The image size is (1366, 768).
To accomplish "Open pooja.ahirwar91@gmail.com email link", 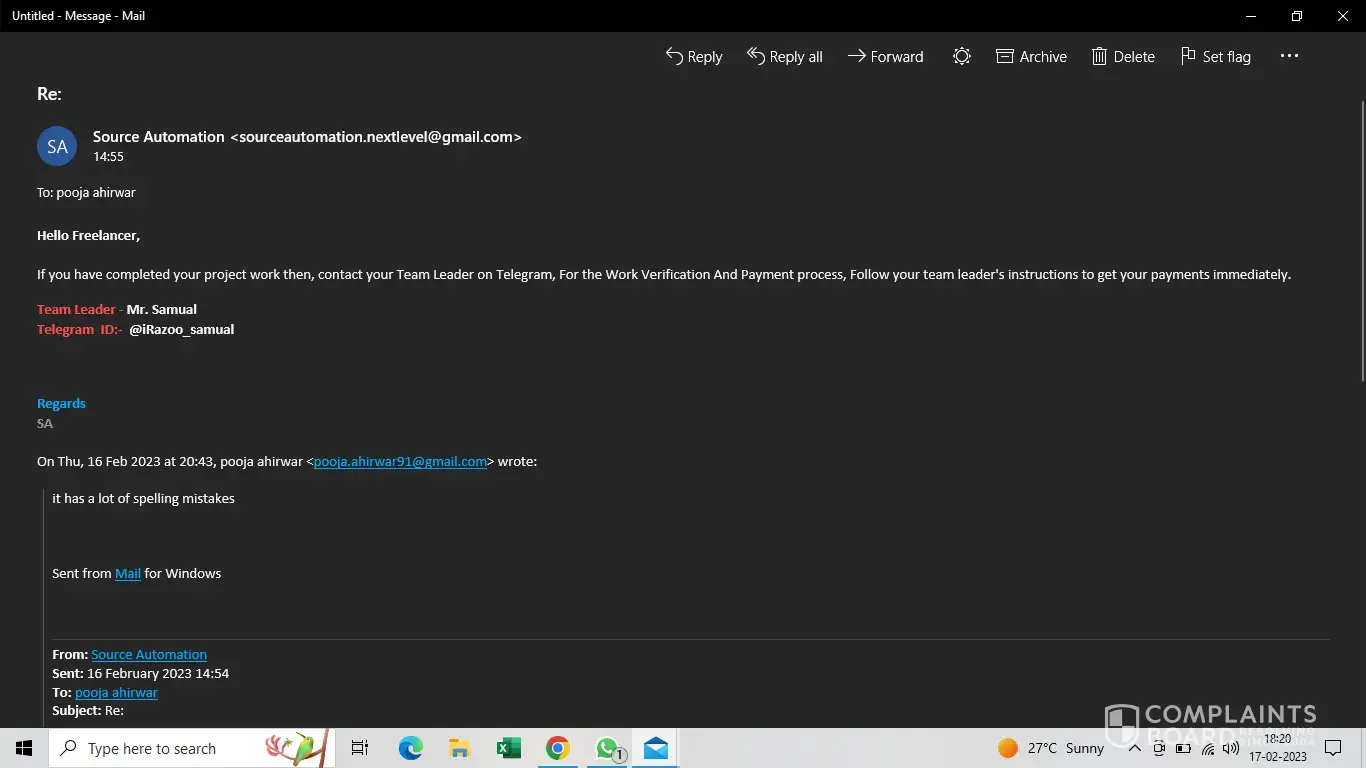I will (x=400, y=462).
